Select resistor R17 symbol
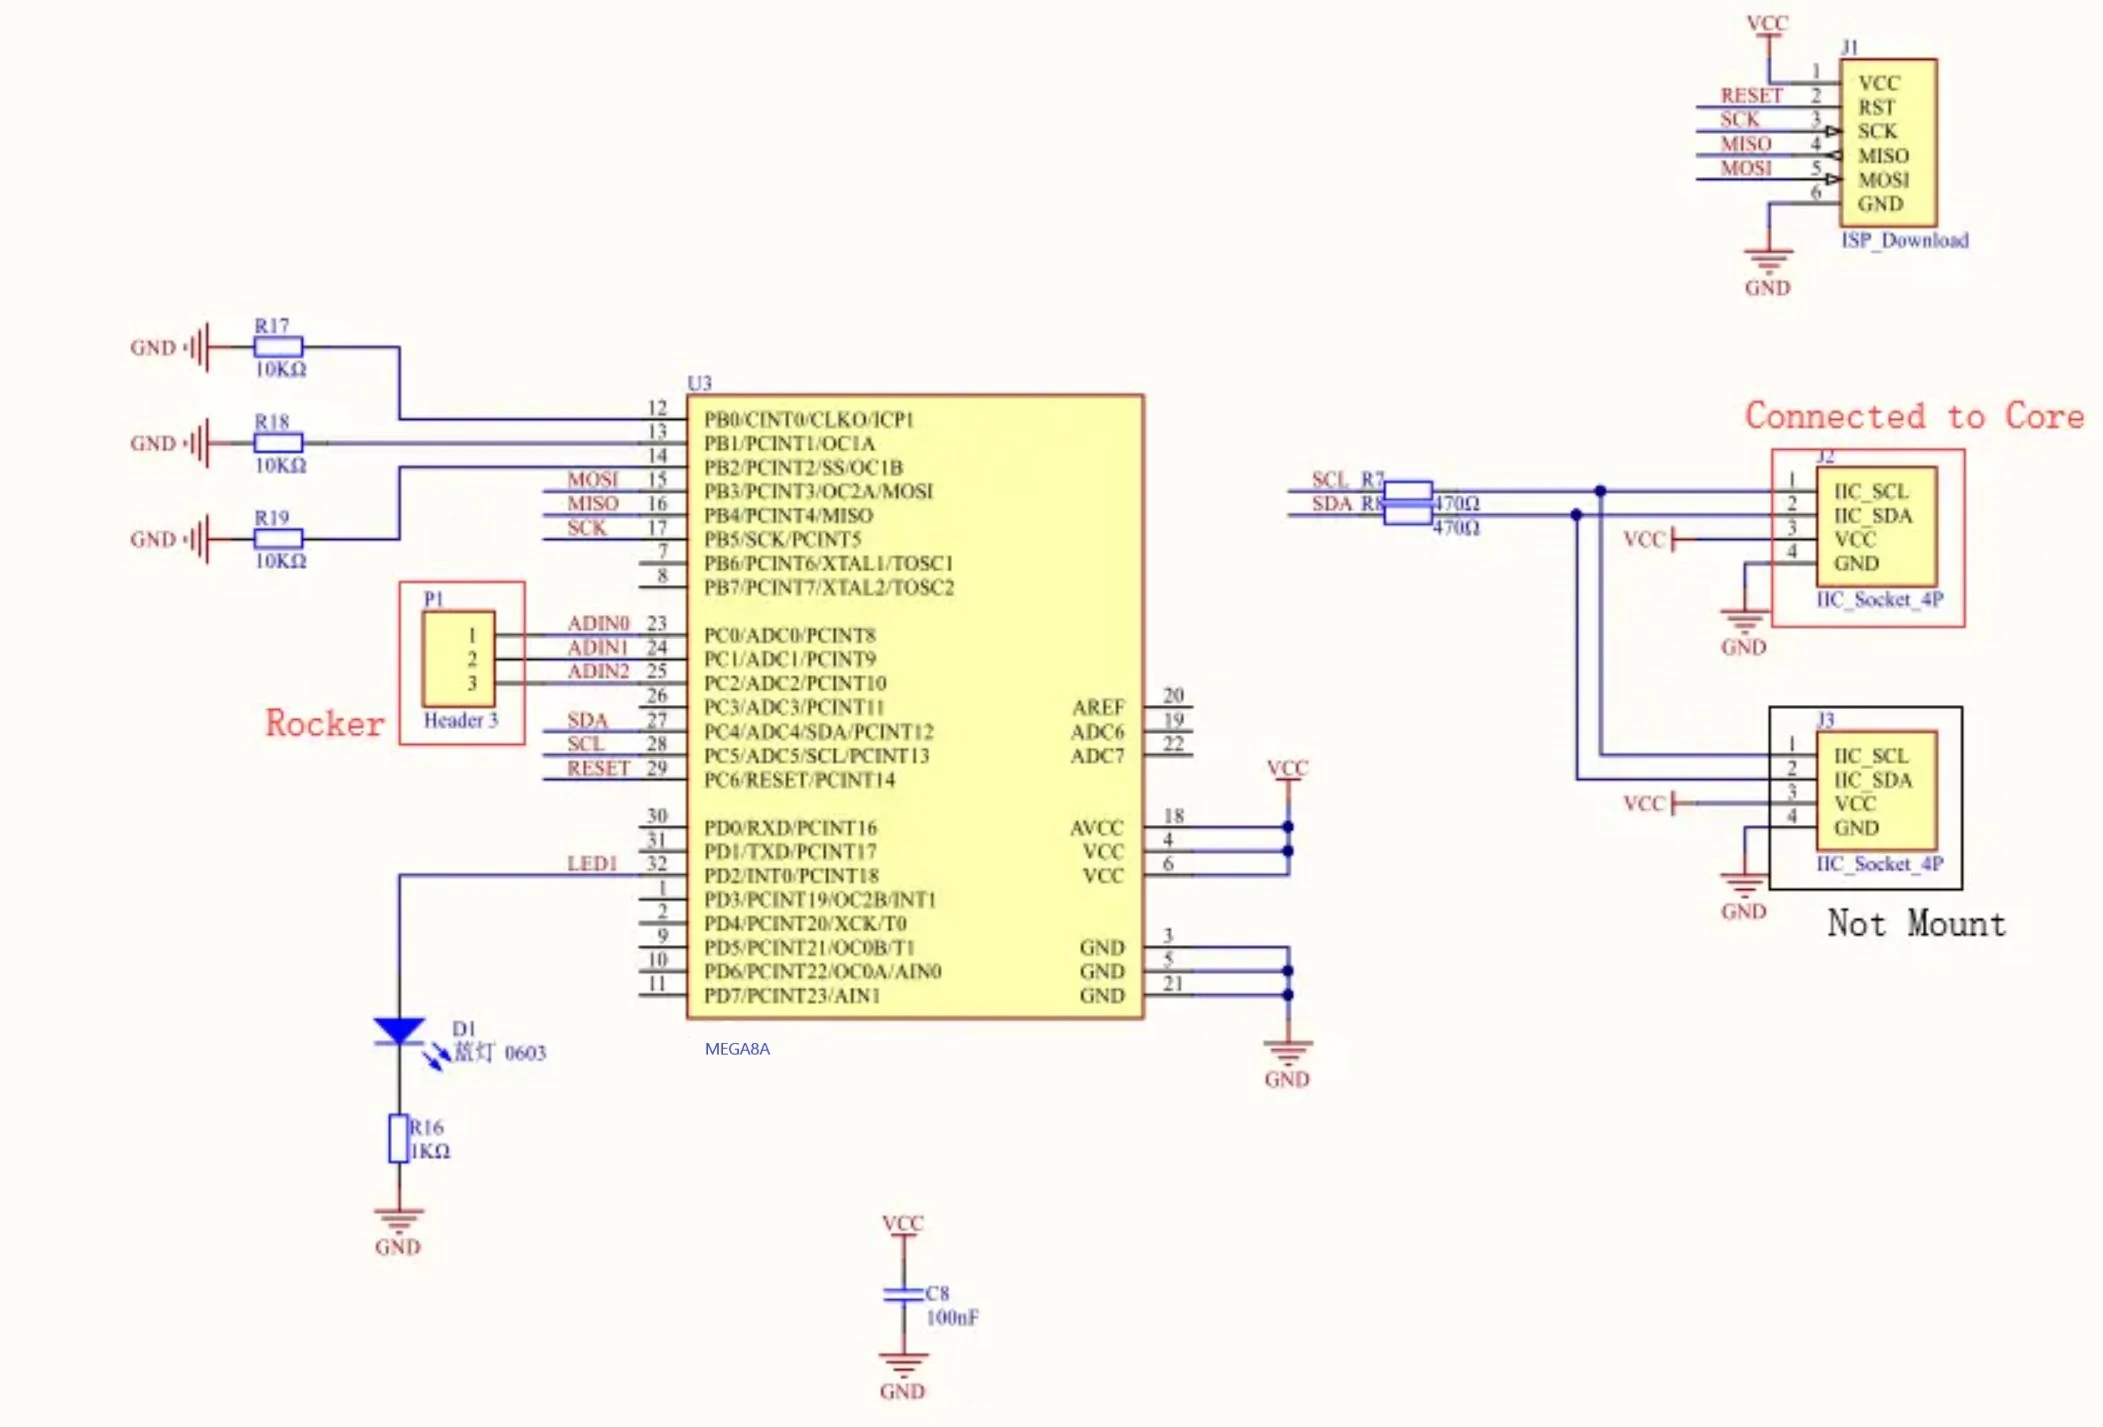Screen dimensions: 2103x1427 click(278, 347)
